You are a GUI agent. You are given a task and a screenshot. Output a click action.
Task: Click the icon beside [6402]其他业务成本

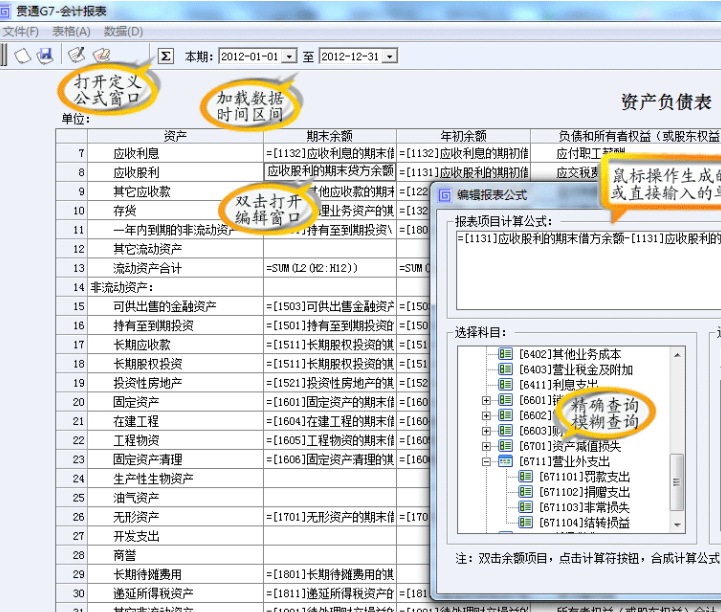[x=505, y=354]
